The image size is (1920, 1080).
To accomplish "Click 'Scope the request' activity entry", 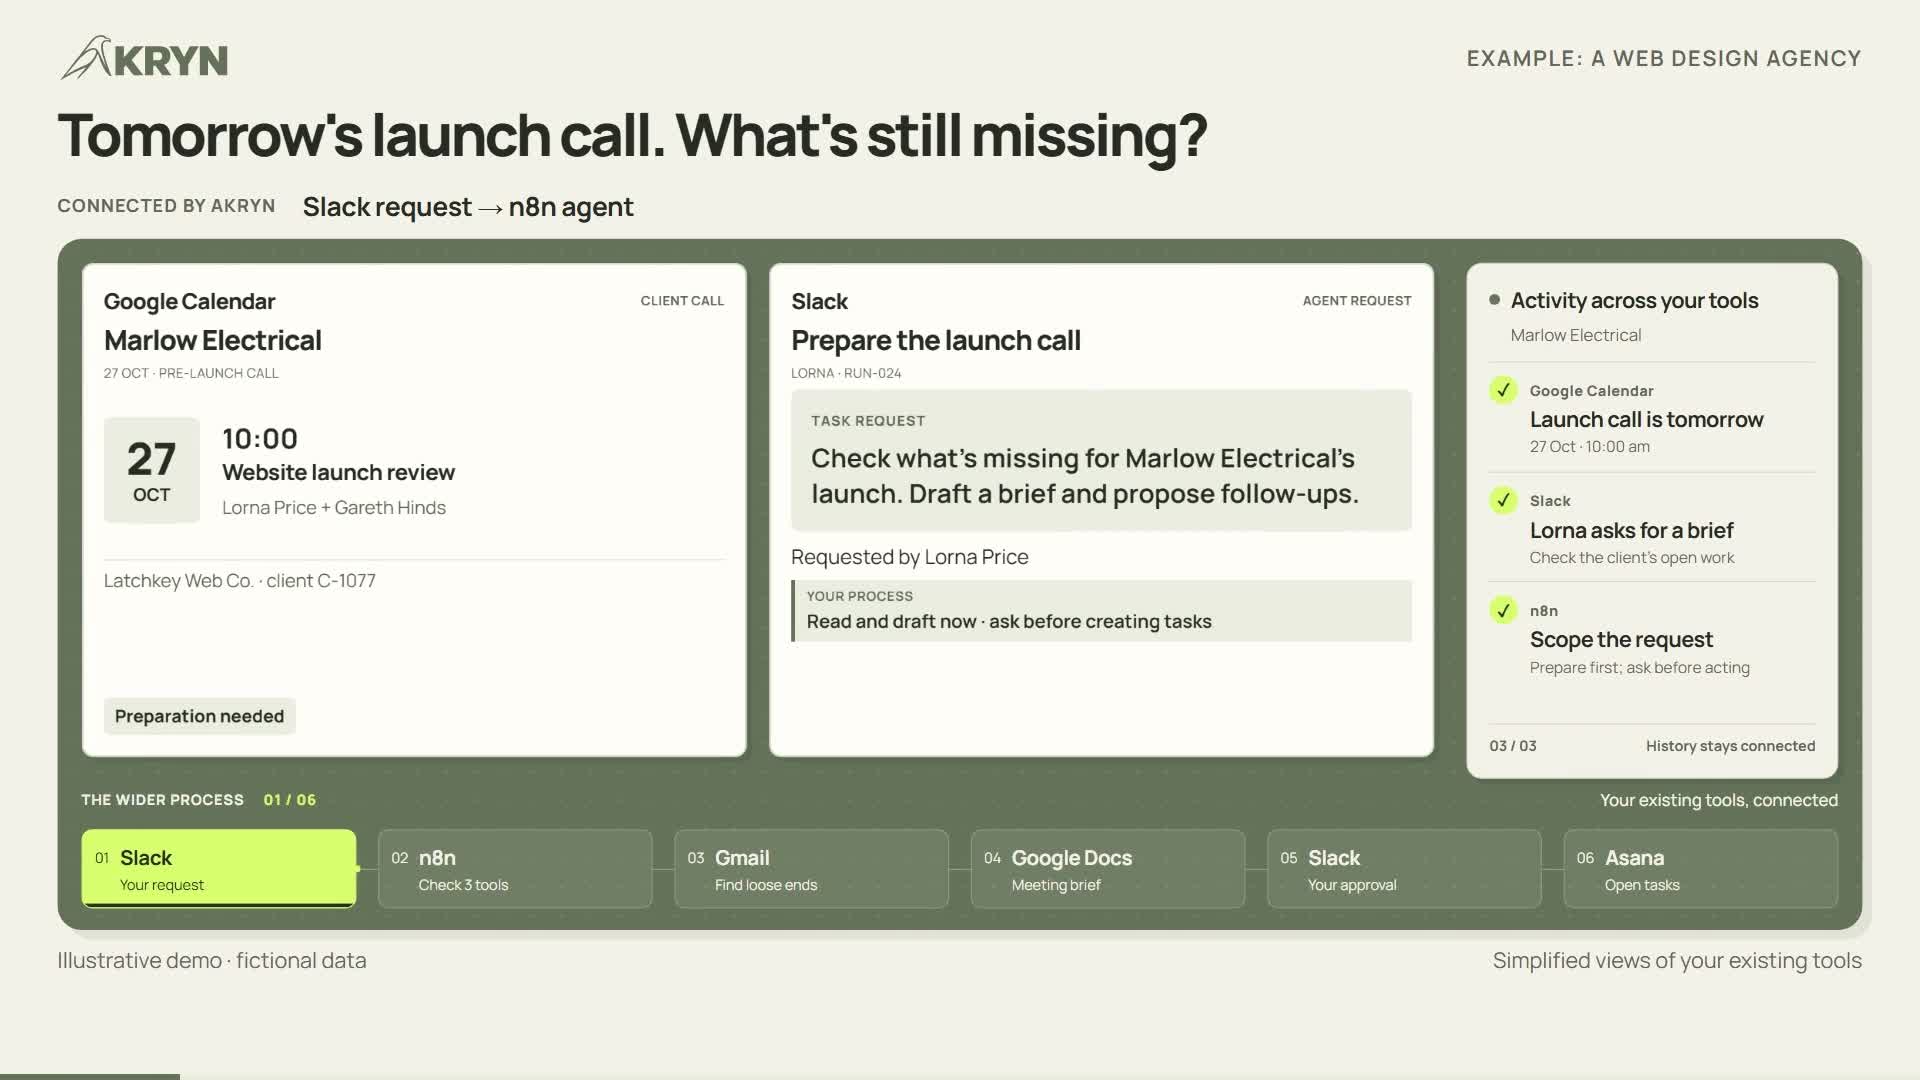I will point(1621,640).
